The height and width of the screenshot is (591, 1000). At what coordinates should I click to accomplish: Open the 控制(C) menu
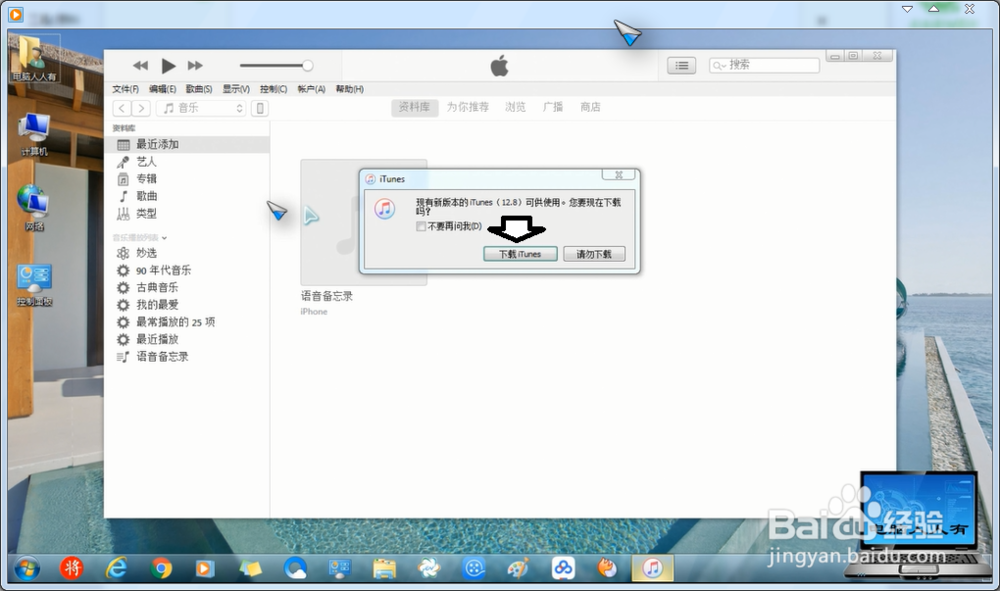click(274, 89)
